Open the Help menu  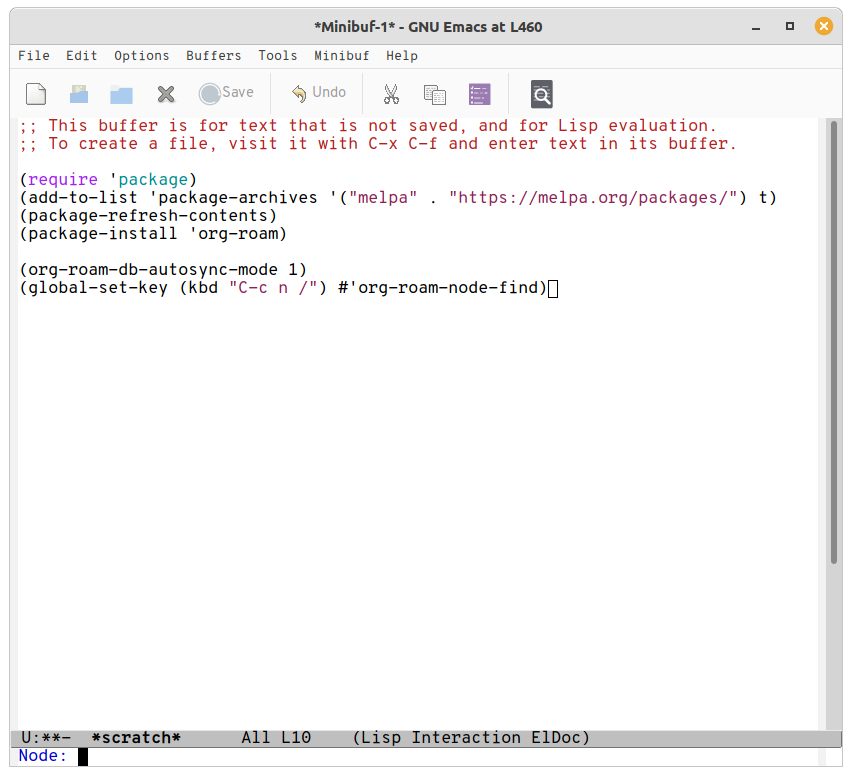[402, 55]
